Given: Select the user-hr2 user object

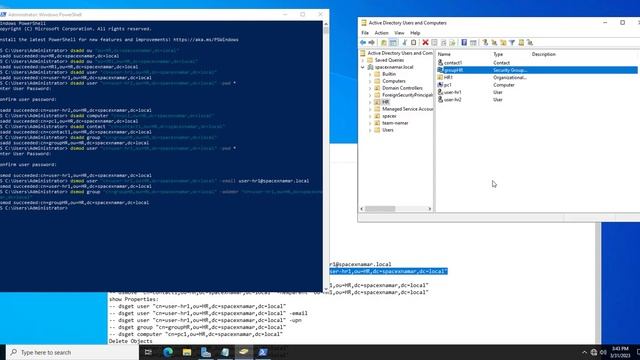Looking at the screenshot, I should tap(452, 100).
